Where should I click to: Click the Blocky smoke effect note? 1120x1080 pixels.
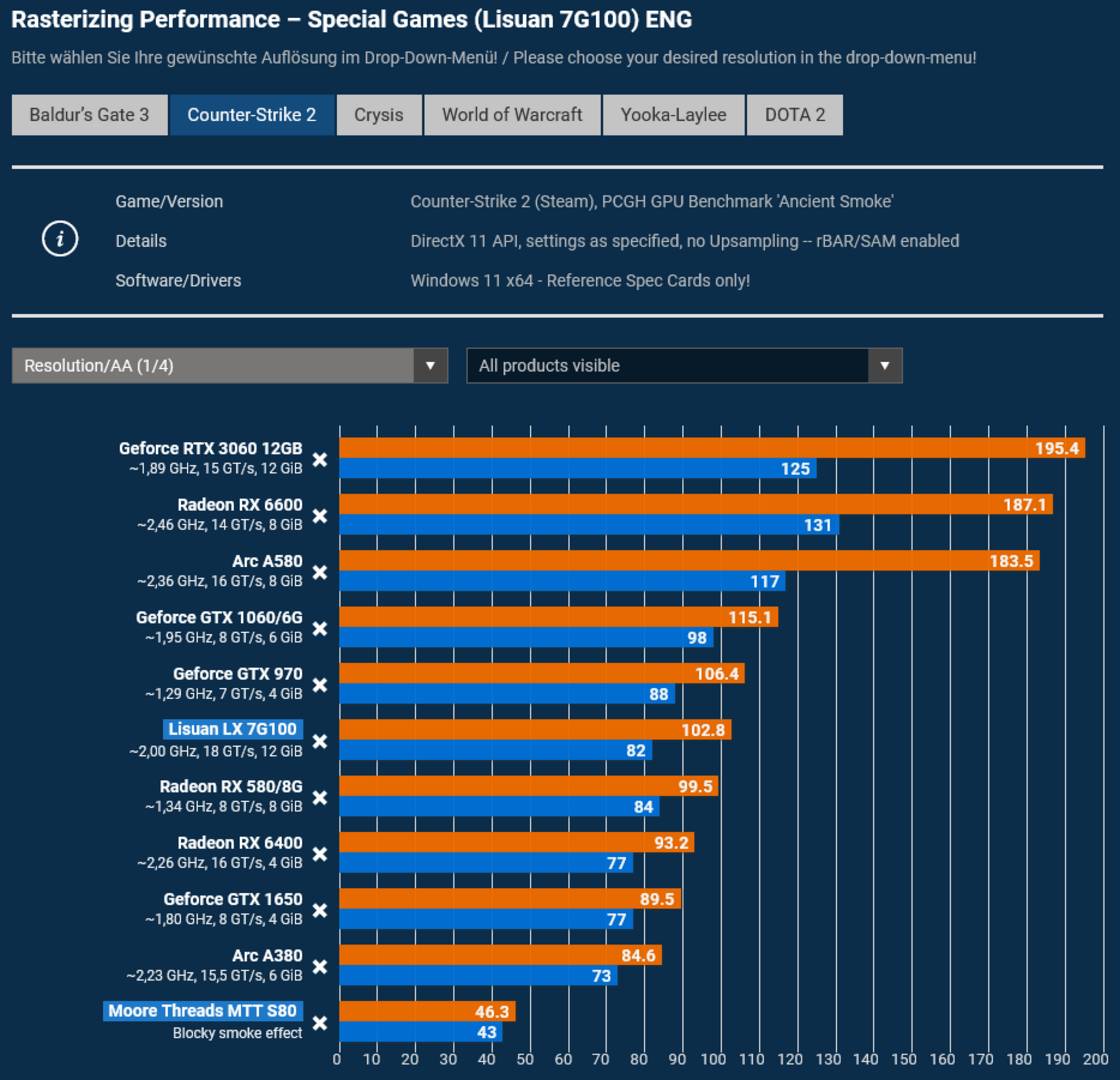237,1033
